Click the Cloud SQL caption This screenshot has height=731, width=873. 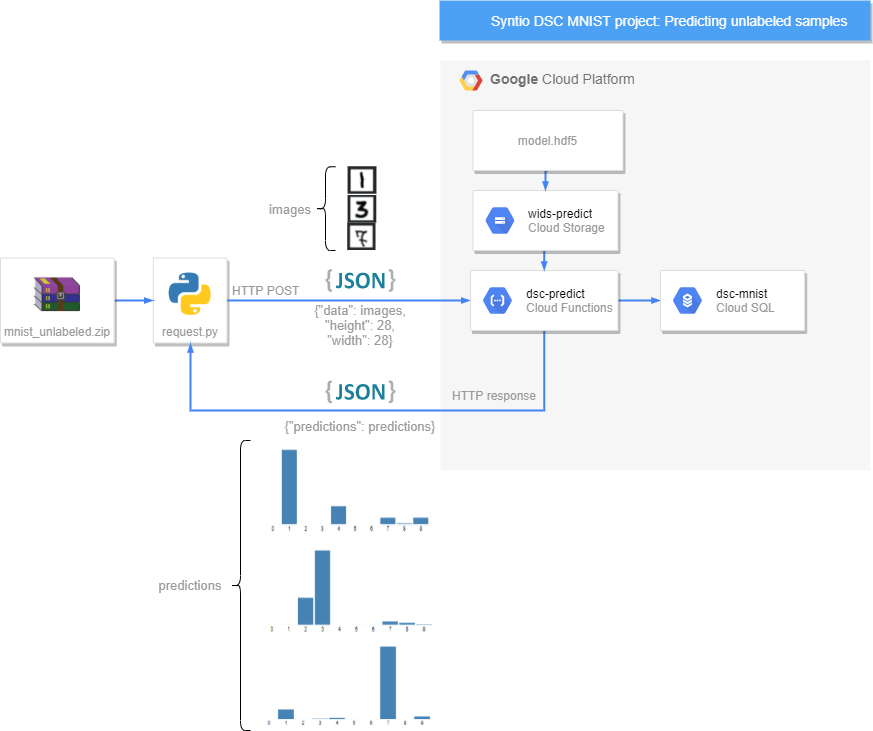(745, 308)
